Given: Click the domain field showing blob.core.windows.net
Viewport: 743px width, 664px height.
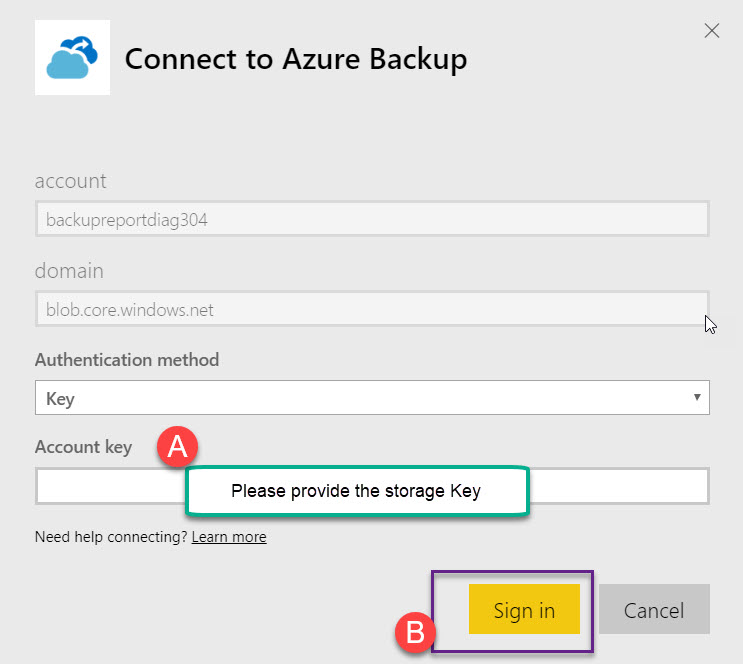Looking at the screenshot, I should 371,310.
